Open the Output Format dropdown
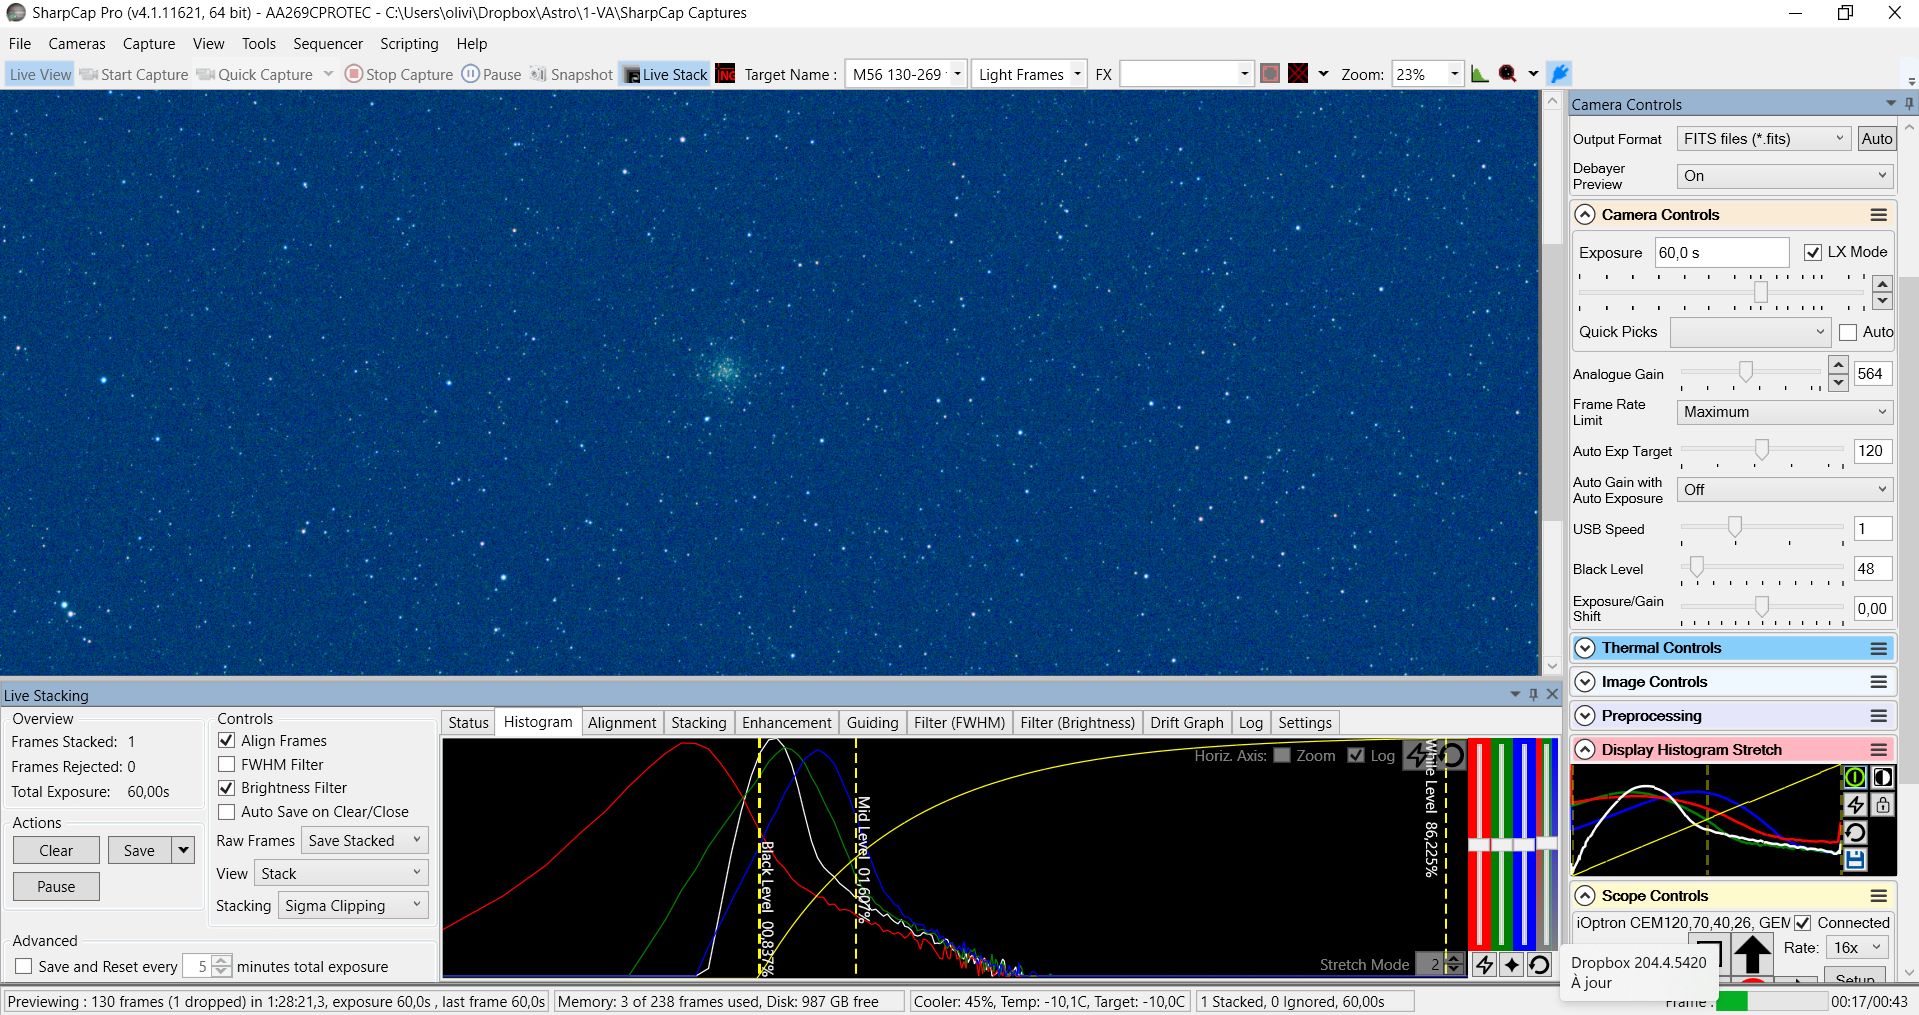Image resolution: width=1919 pixels, height=1015 pixels. click(1764, 139)
